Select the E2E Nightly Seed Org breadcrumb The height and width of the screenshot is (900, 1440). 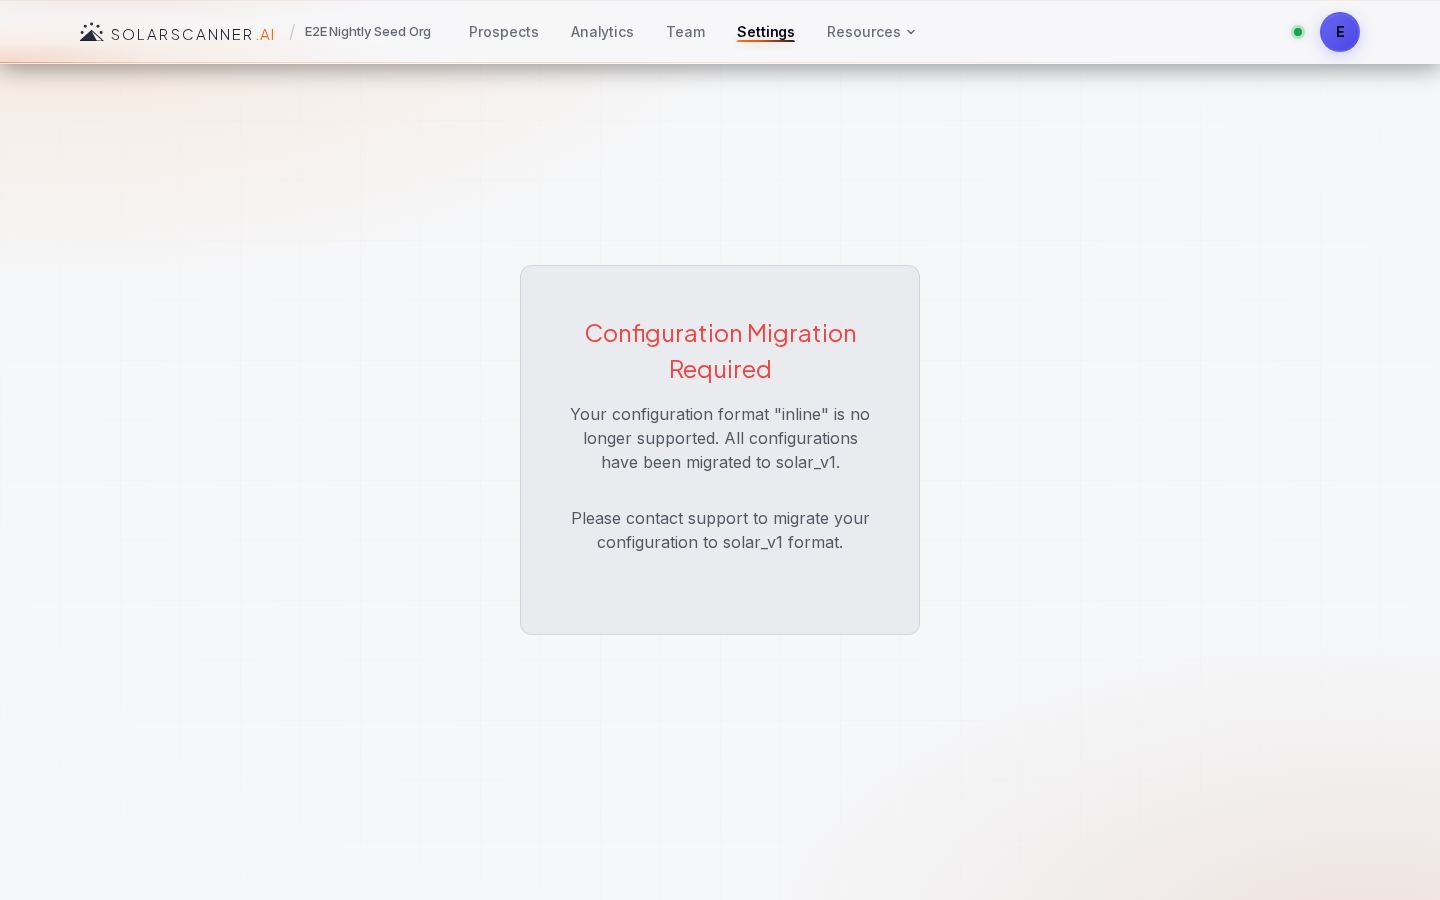click(368, 32)
